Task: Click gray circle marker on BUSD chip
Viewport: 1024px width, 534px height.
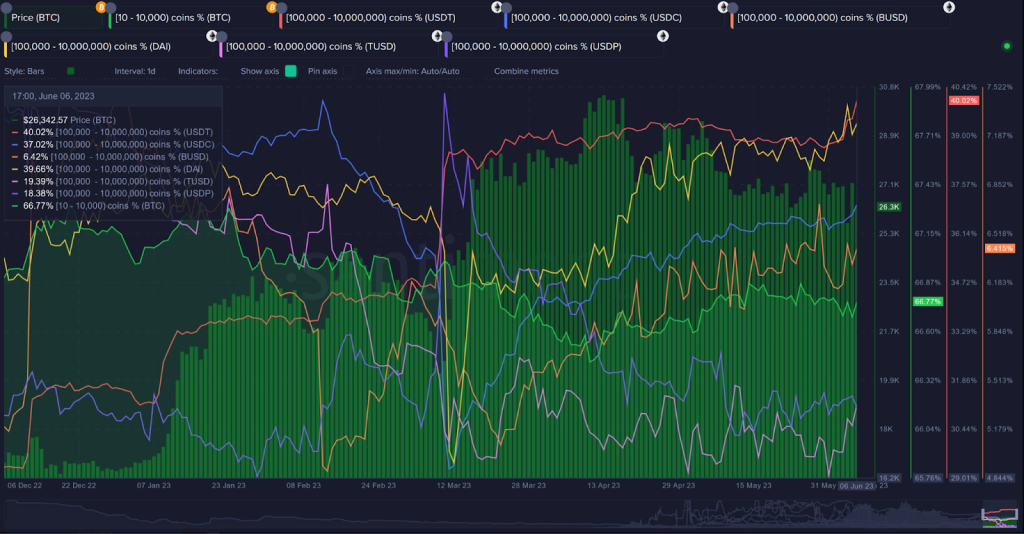Action: click(732, 8)
